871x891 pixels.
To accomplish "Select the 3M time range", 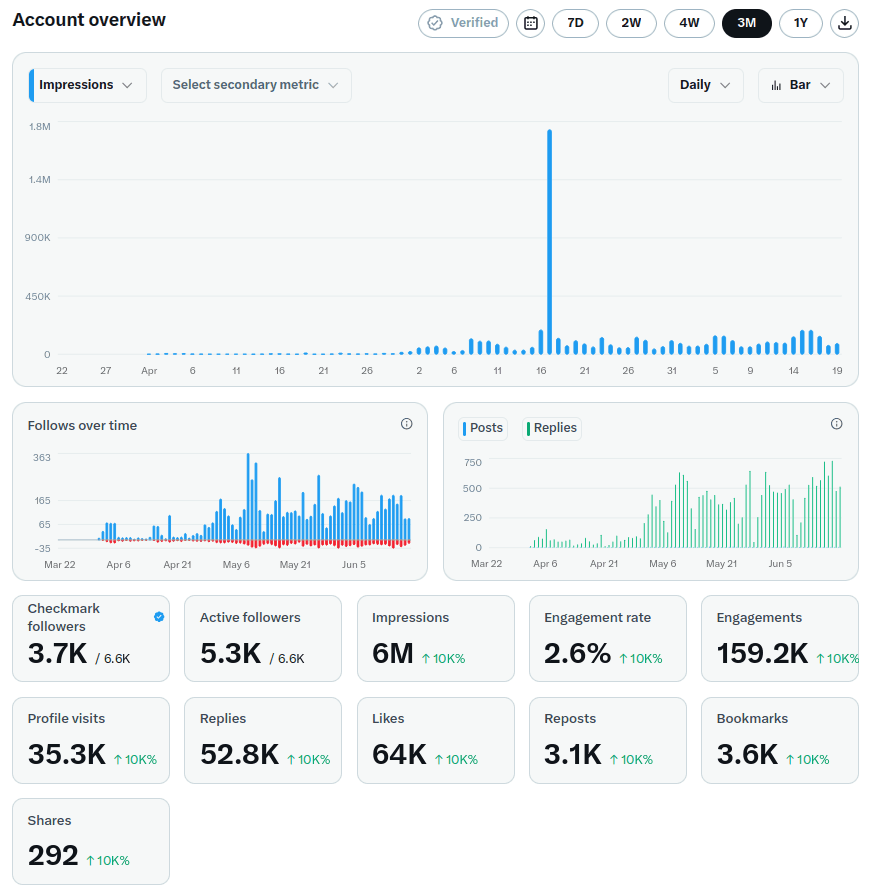I will [x=747, y=23].
